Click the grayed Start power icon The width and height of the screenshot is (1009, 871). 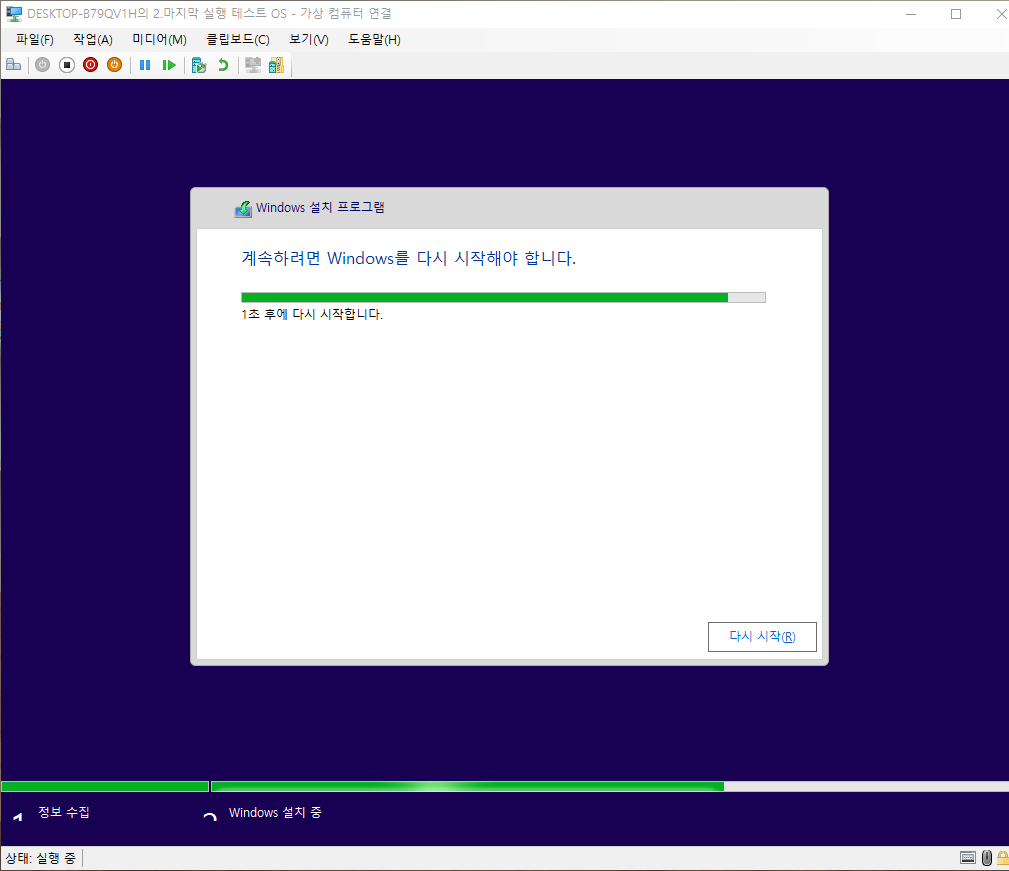click(x=42, y=65)
